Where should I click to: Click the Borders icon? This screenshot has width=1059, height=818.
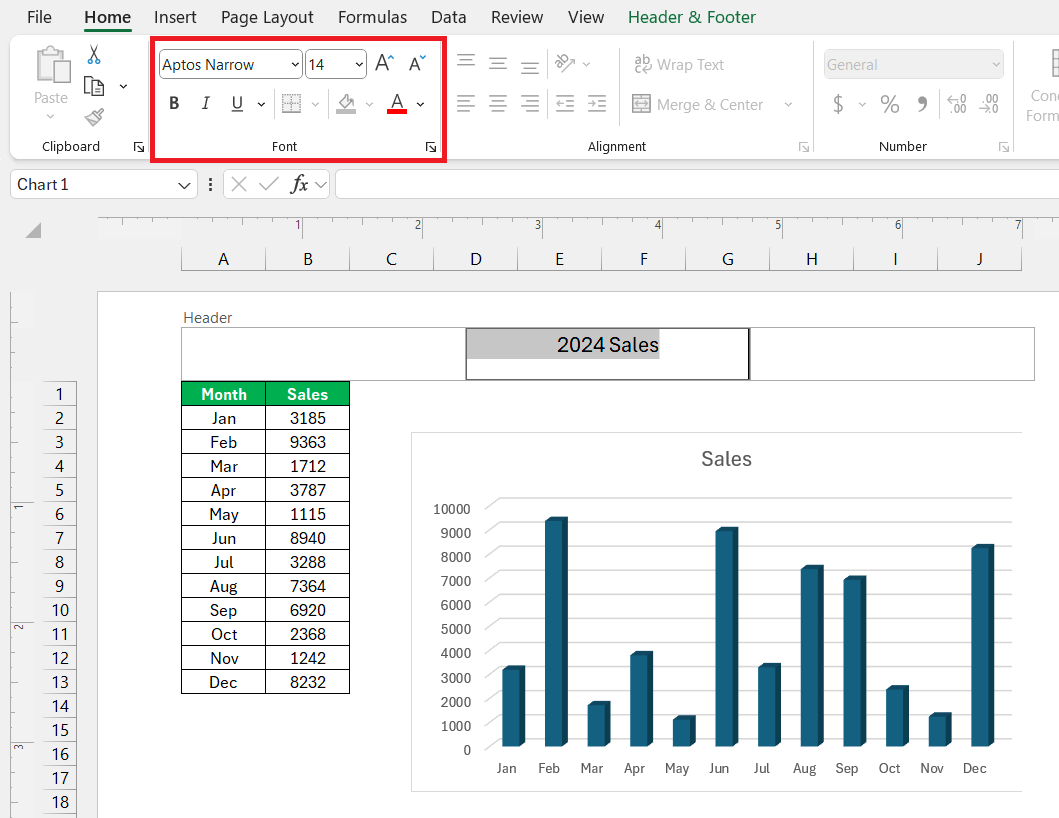pyautogui.click(x=291, y=103)
